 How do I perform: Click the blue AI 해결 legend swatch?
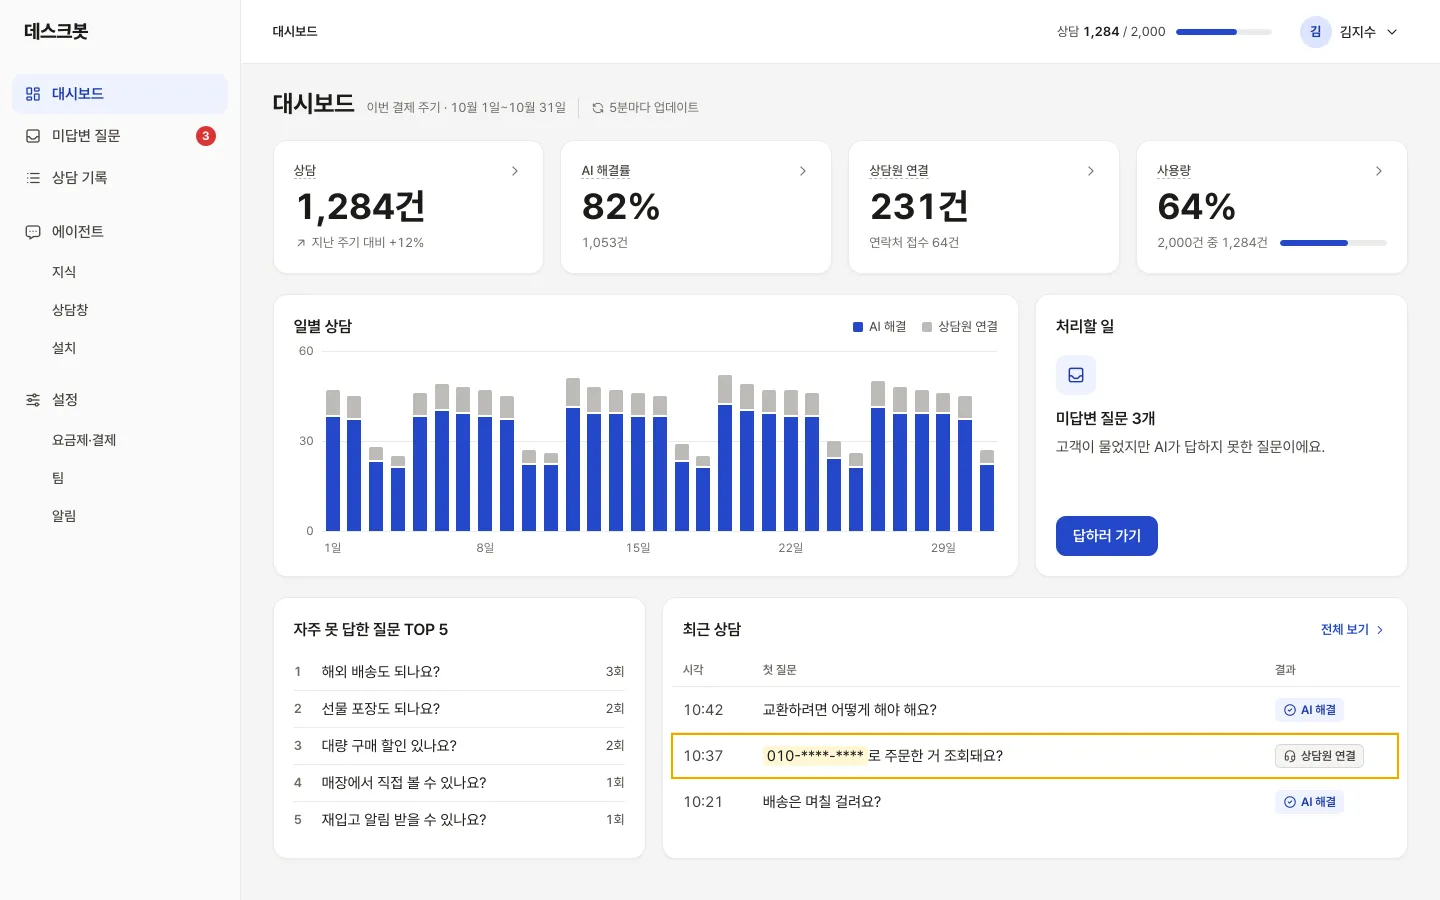(858, 327)
